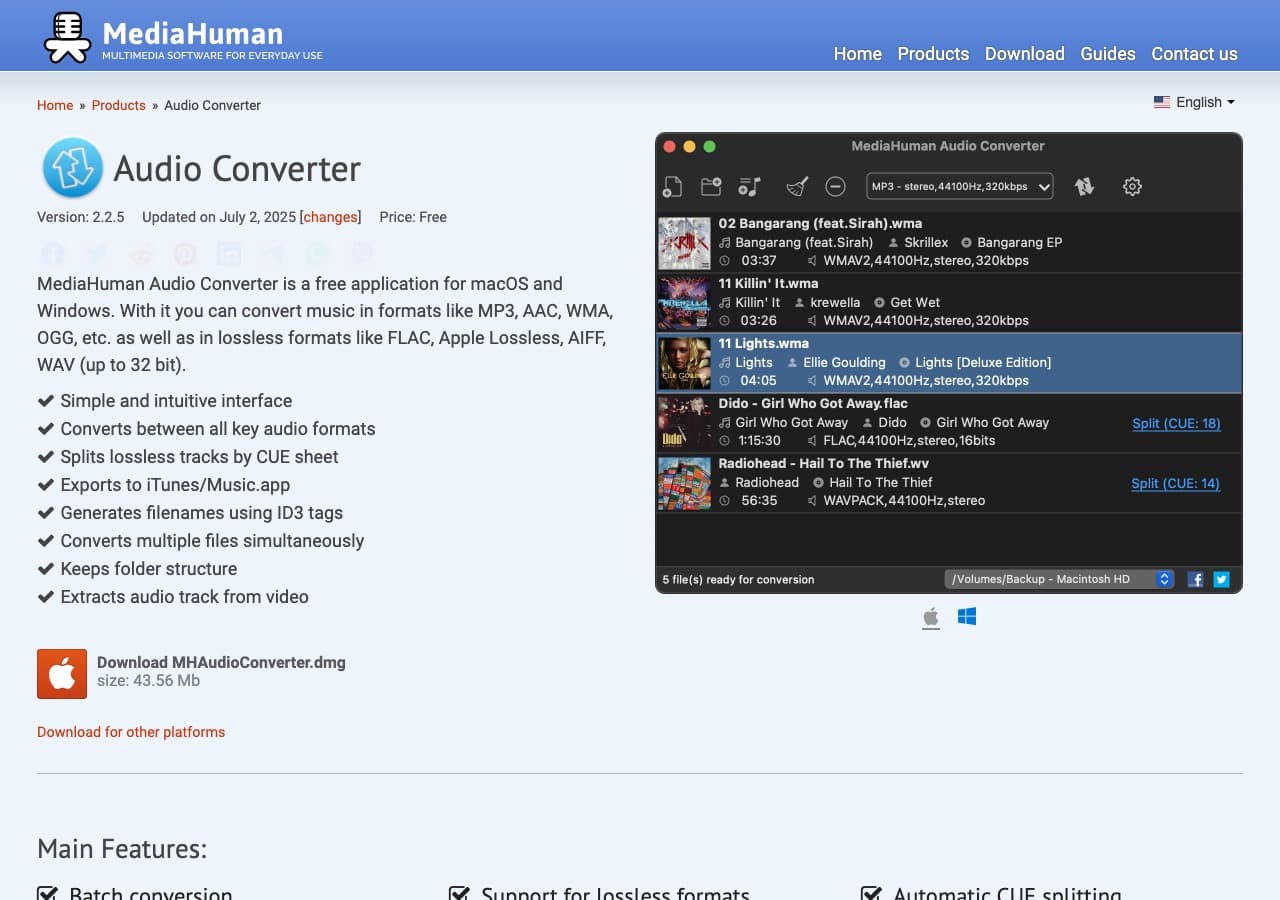Click the Windows download icon below the app window

pos(967,617)
